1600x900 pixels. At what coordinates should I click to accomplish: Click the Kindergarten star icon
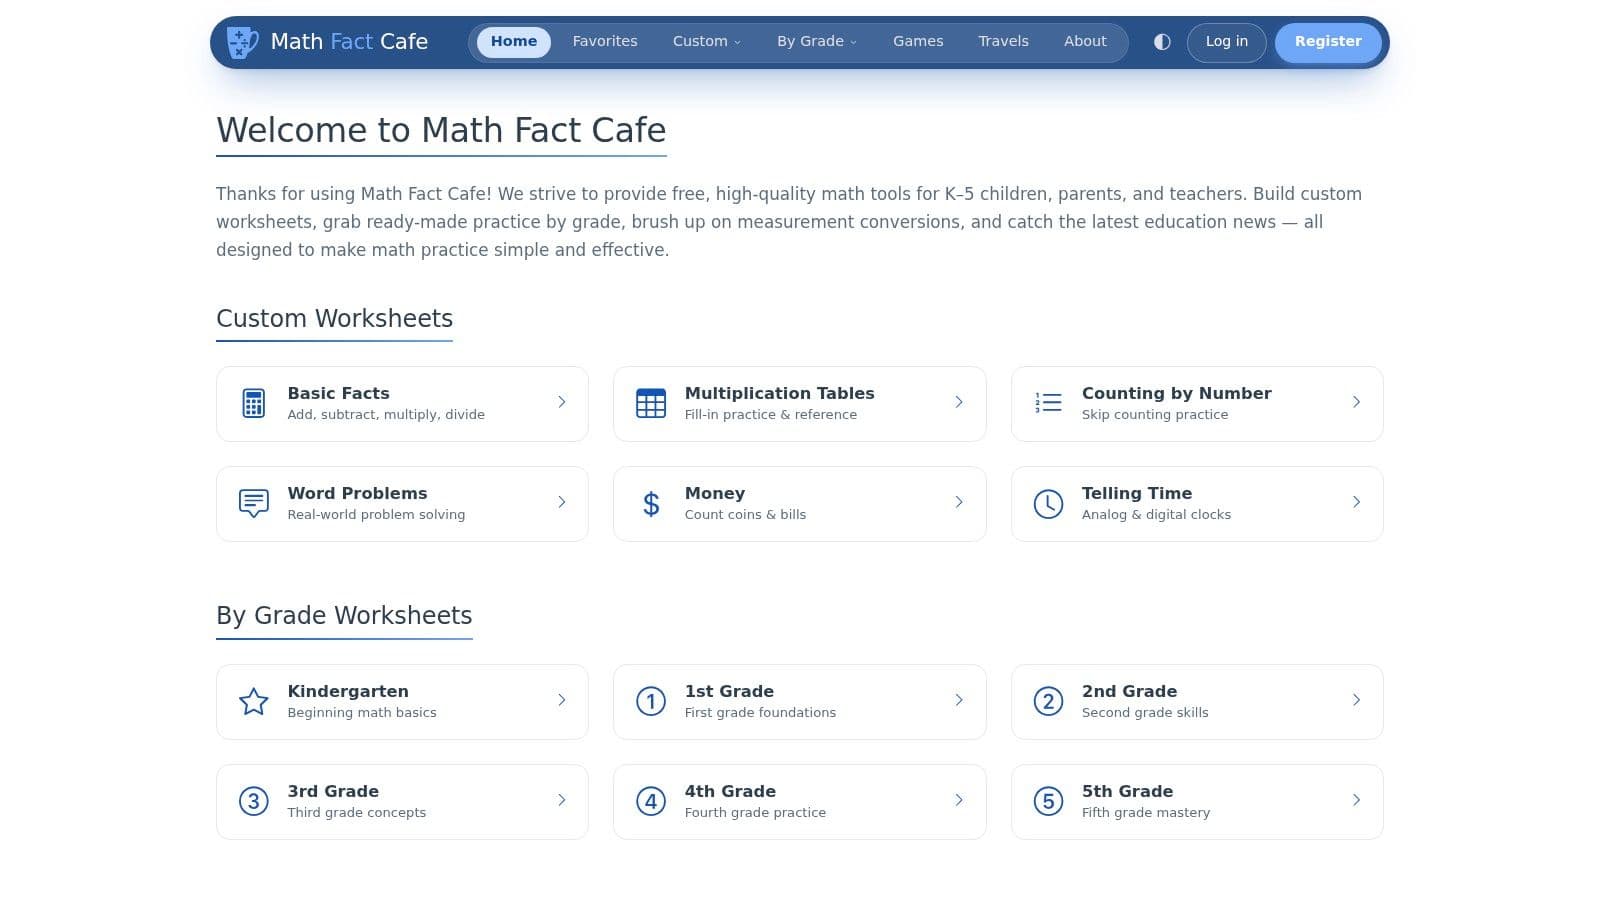pyautogui.click(x=254, y=701)
